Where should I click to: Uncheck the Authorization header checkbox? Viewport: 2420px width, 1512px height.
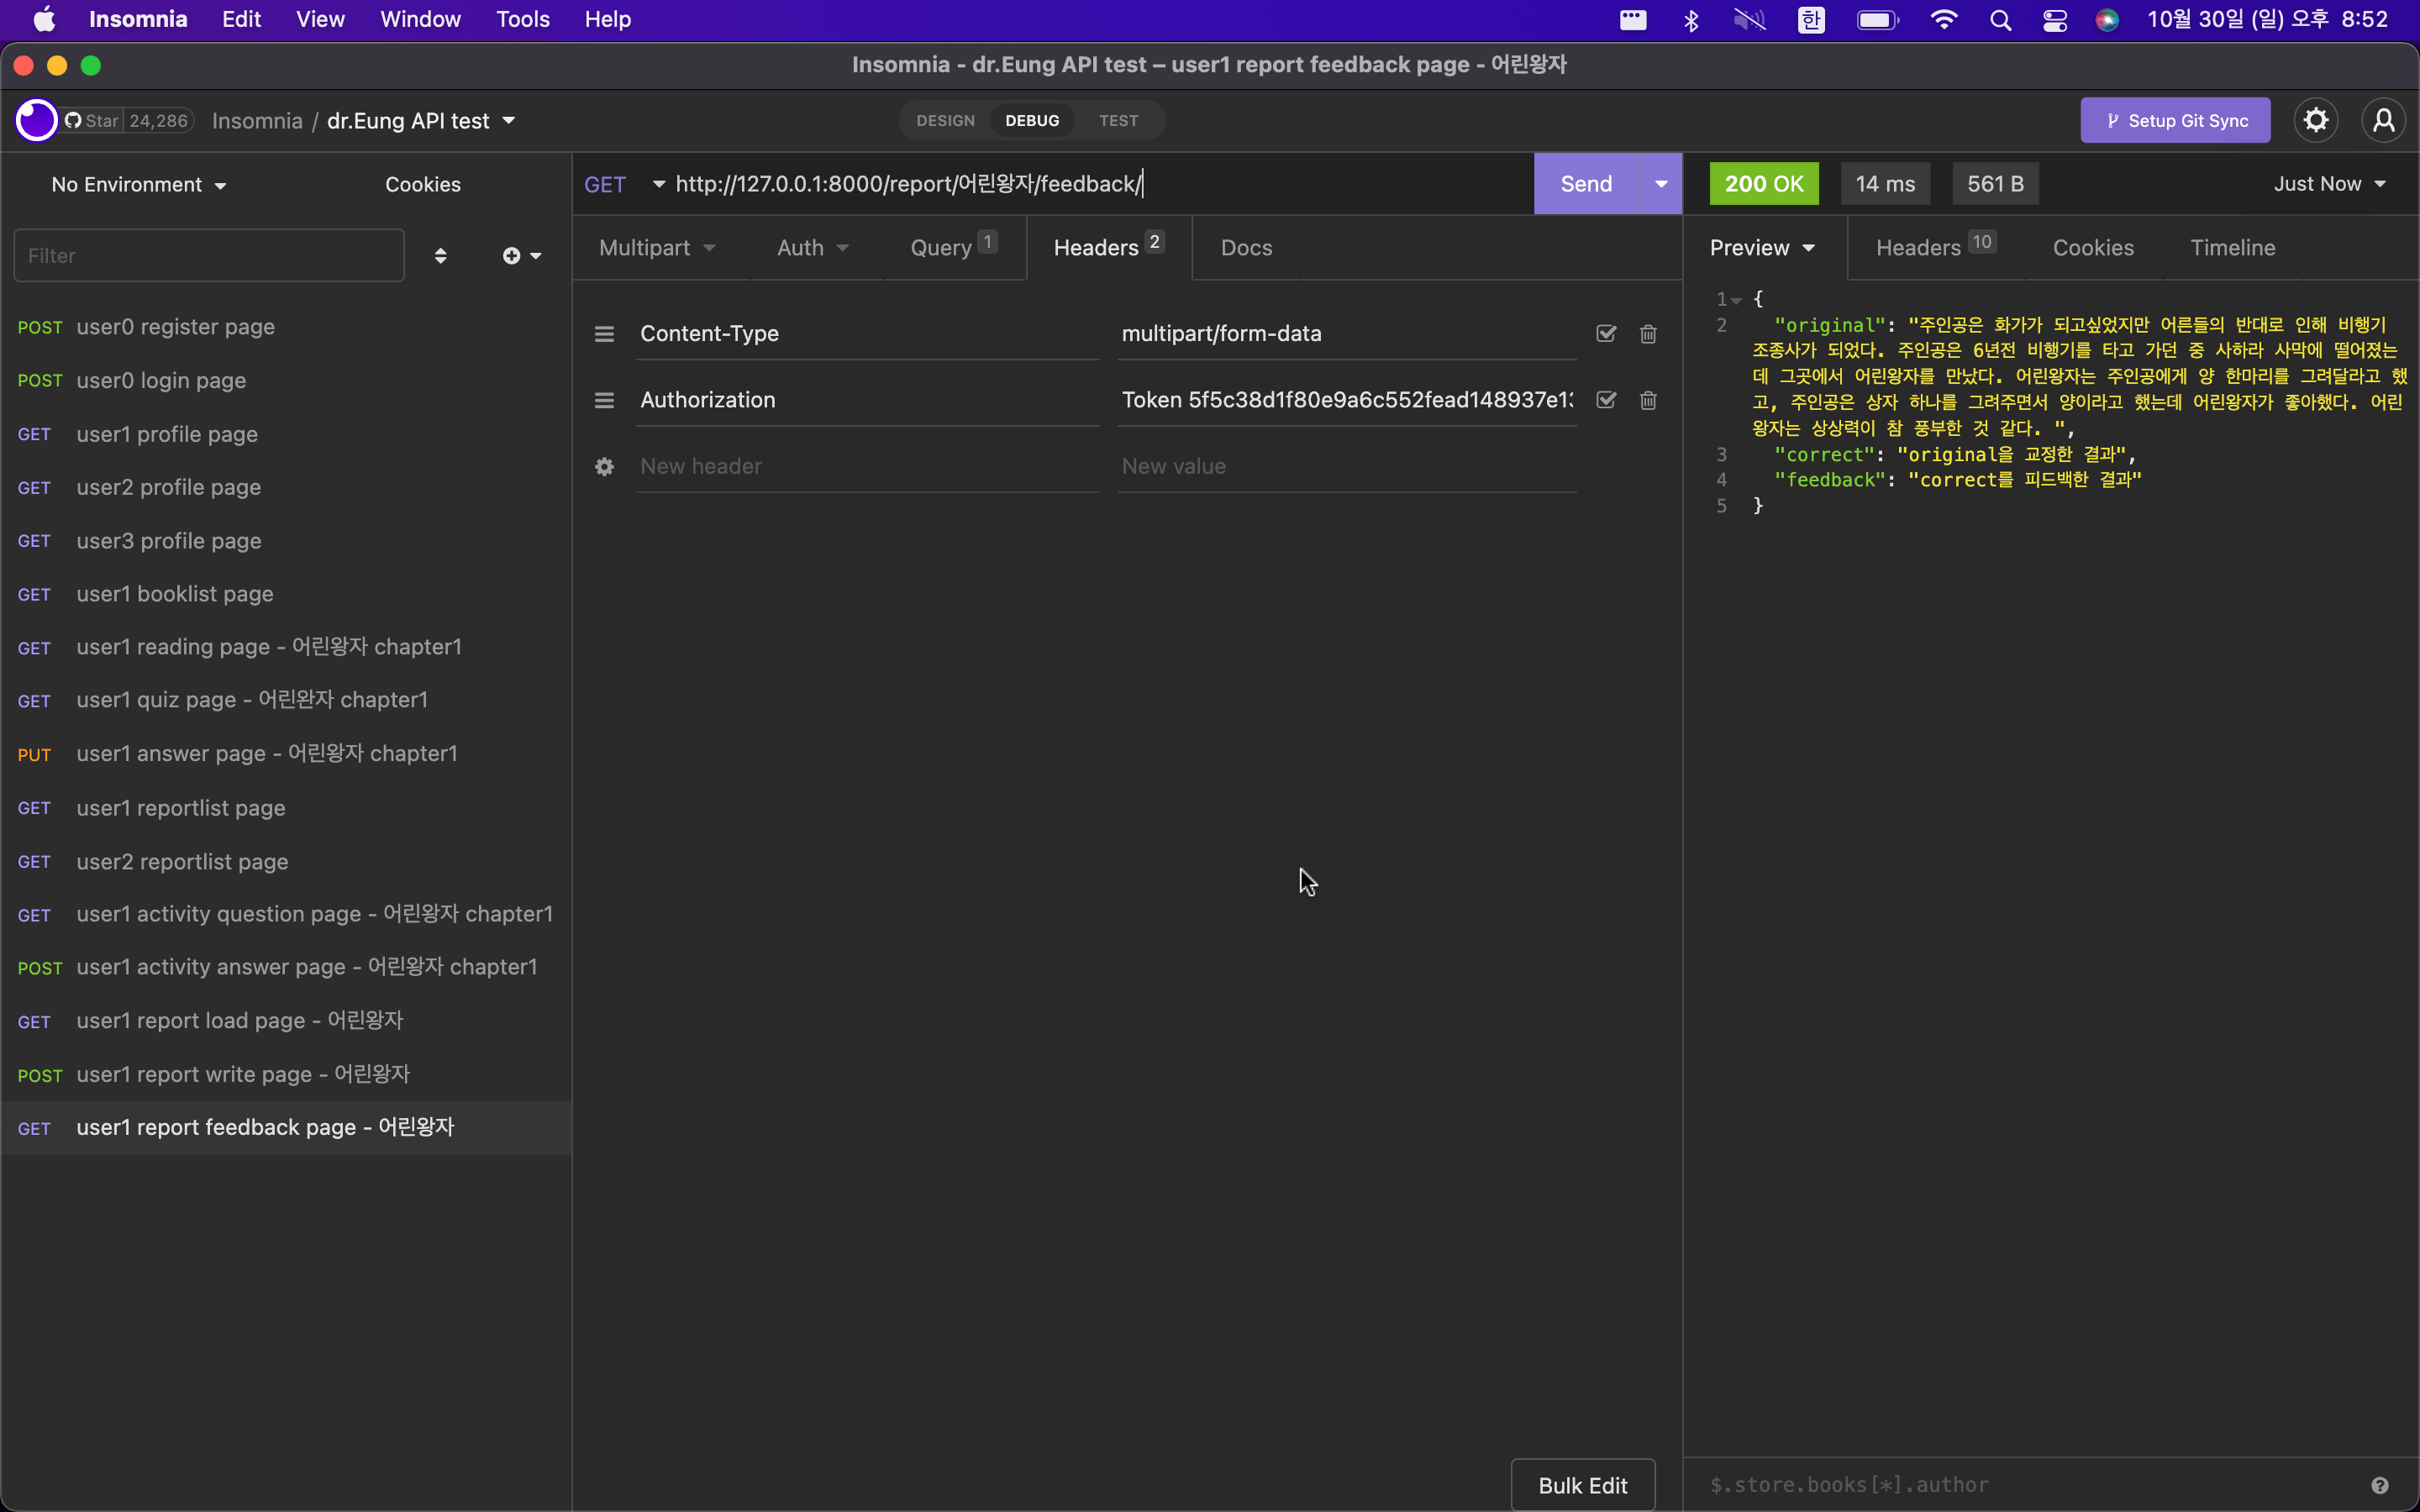[1605, 399]
